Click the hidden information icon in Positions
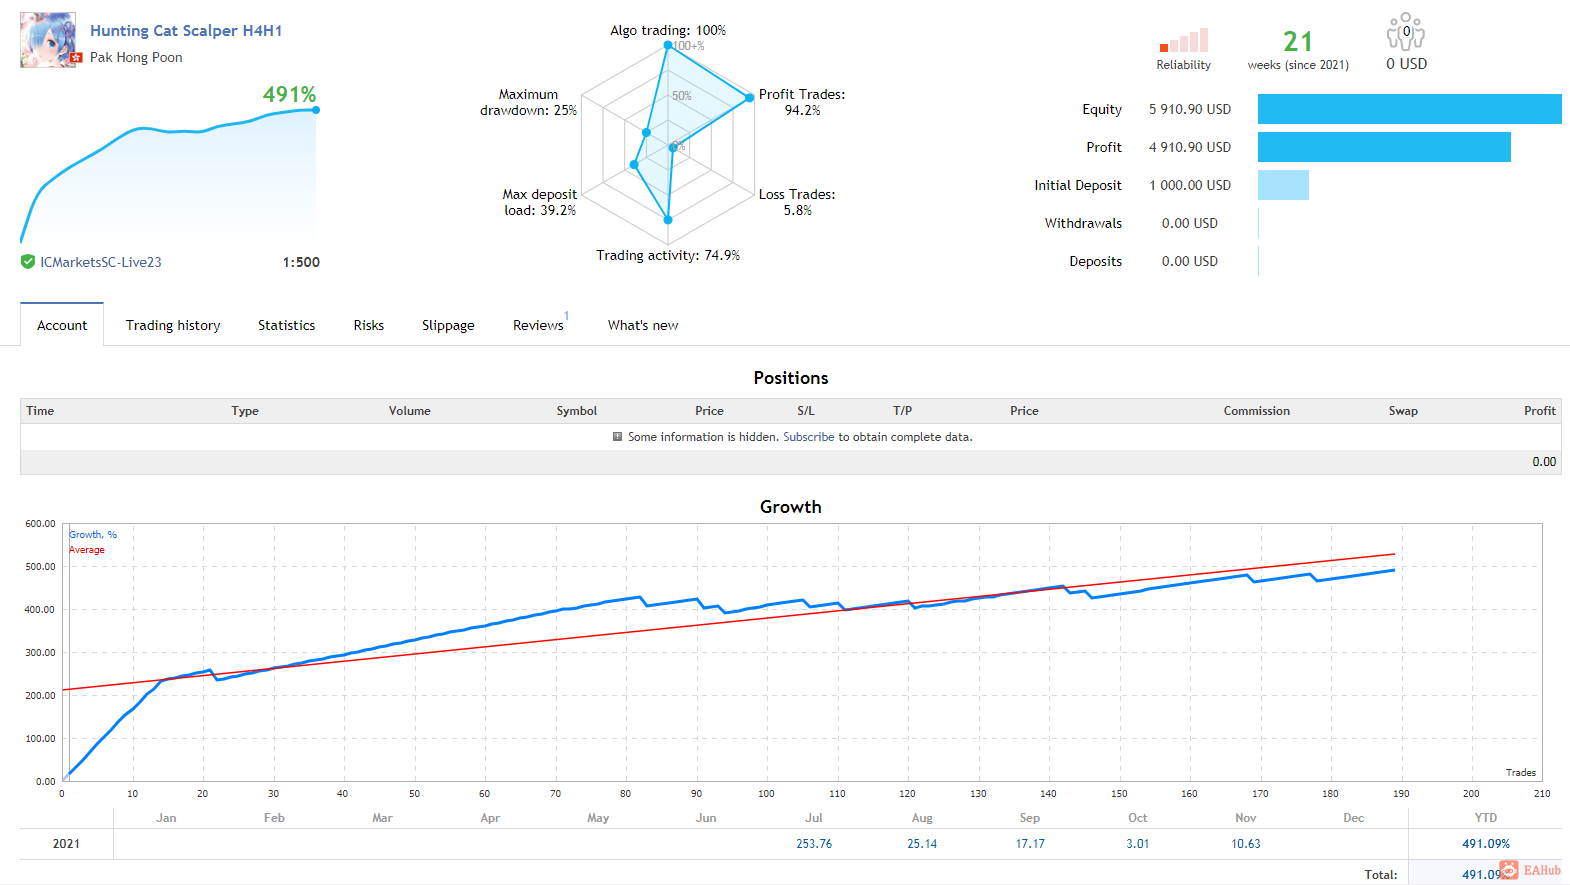 click(x=618, y=437)
